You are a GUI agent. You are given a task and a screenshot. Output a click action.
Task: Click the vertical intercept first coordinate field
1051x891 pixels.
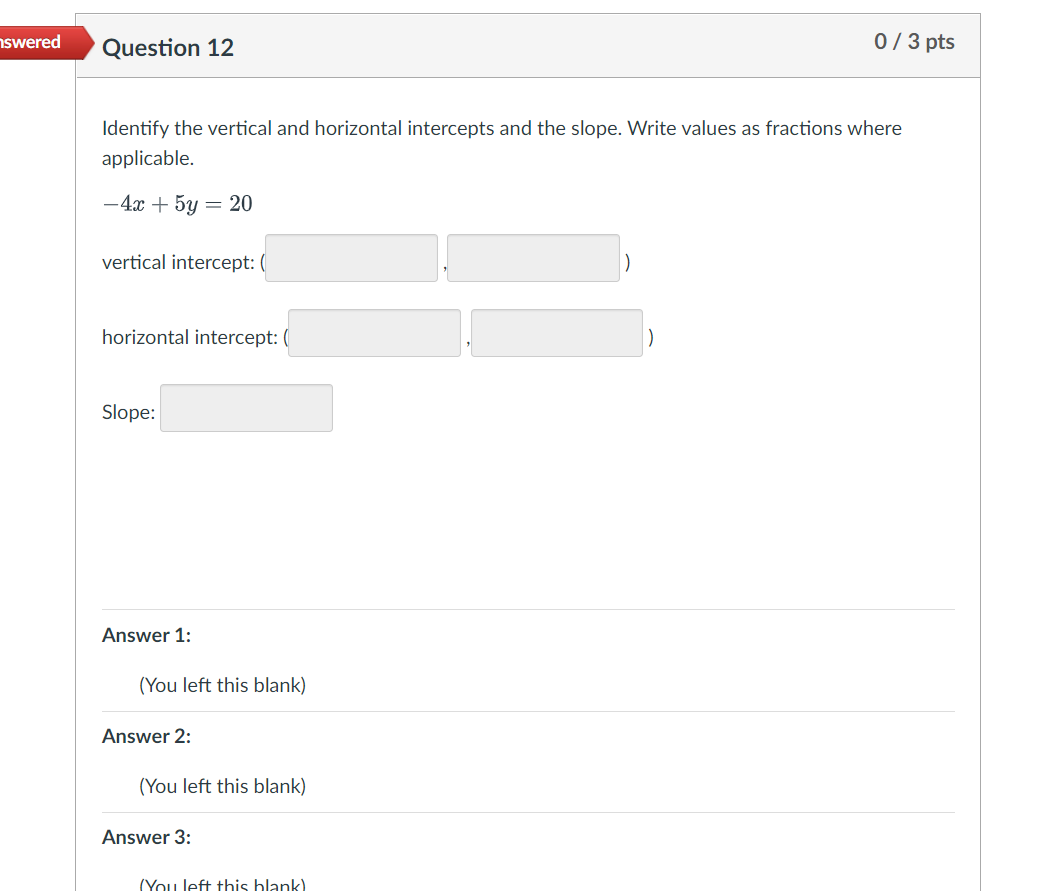[351, 258]
